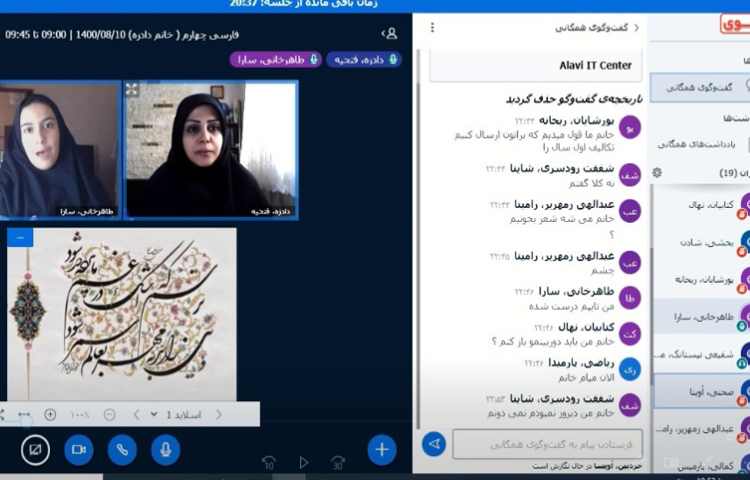
Task: Start screen sharing
Action: point(35,449)
